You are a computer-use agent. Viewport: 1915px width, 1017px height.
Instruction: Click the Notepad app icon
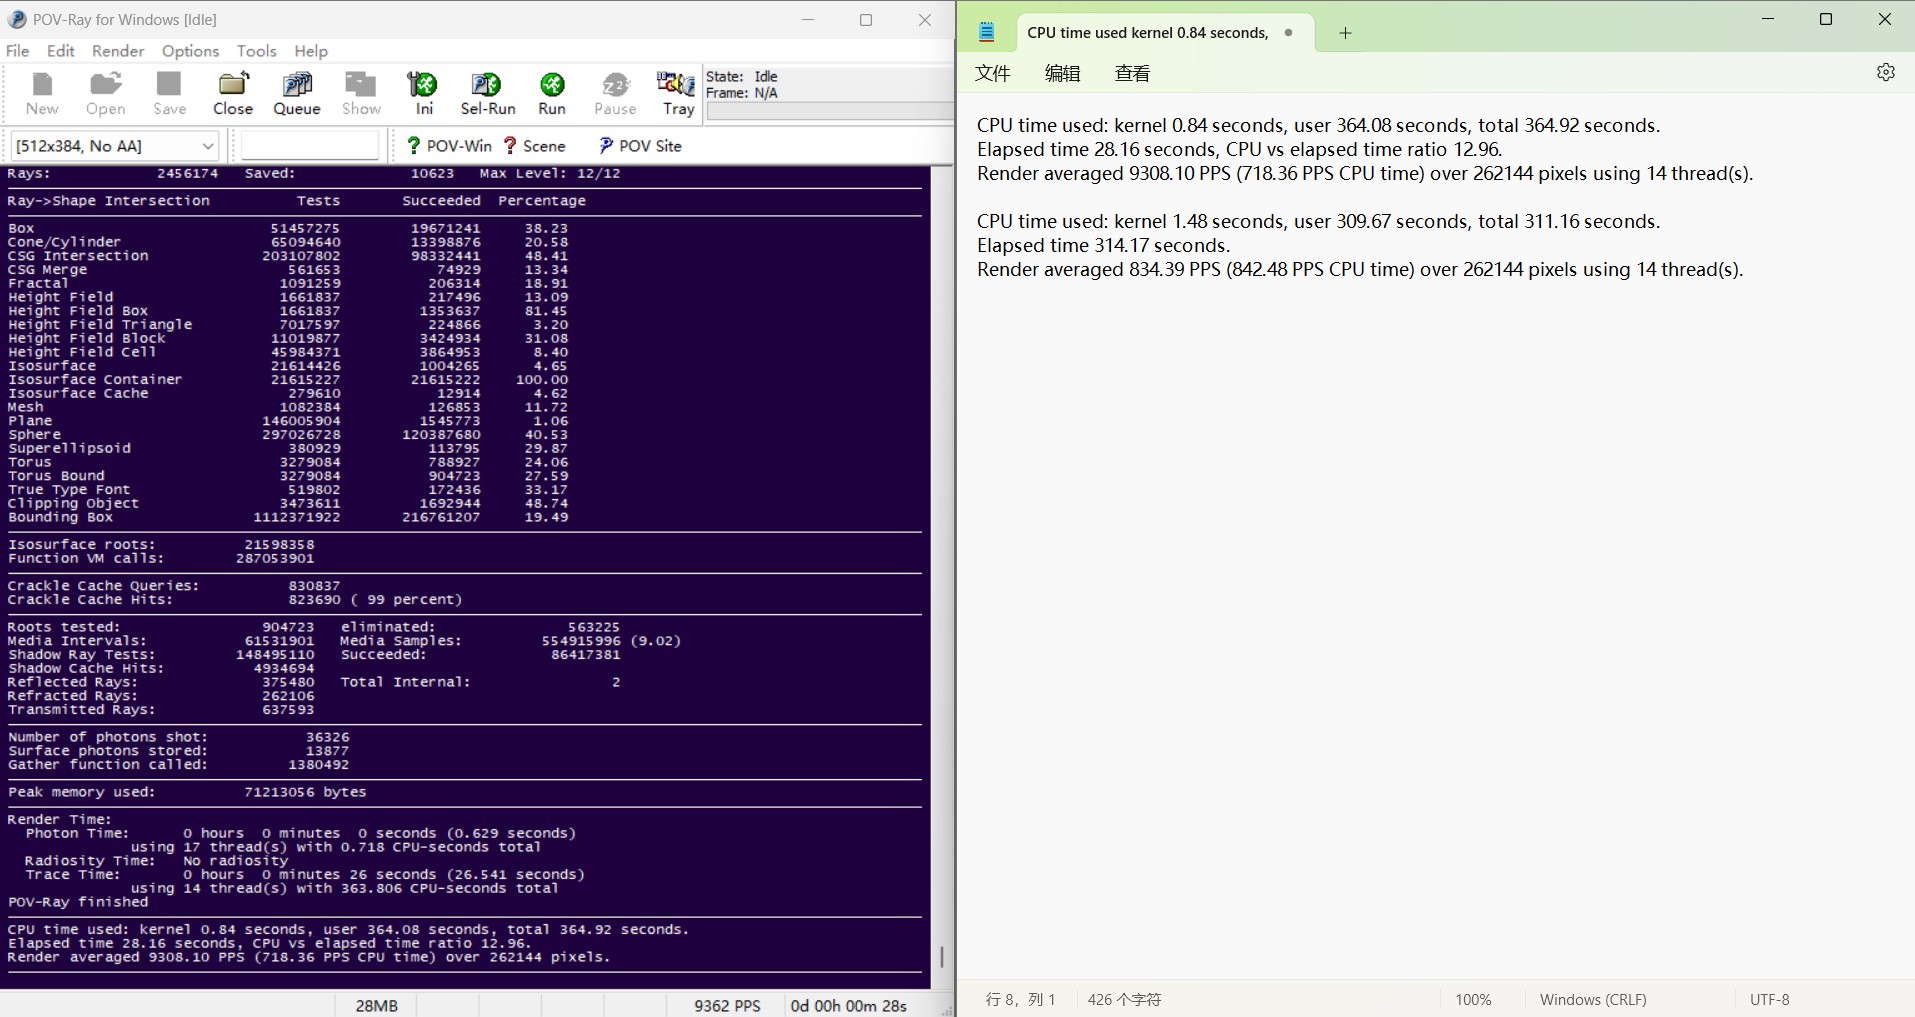click(986, 32)
